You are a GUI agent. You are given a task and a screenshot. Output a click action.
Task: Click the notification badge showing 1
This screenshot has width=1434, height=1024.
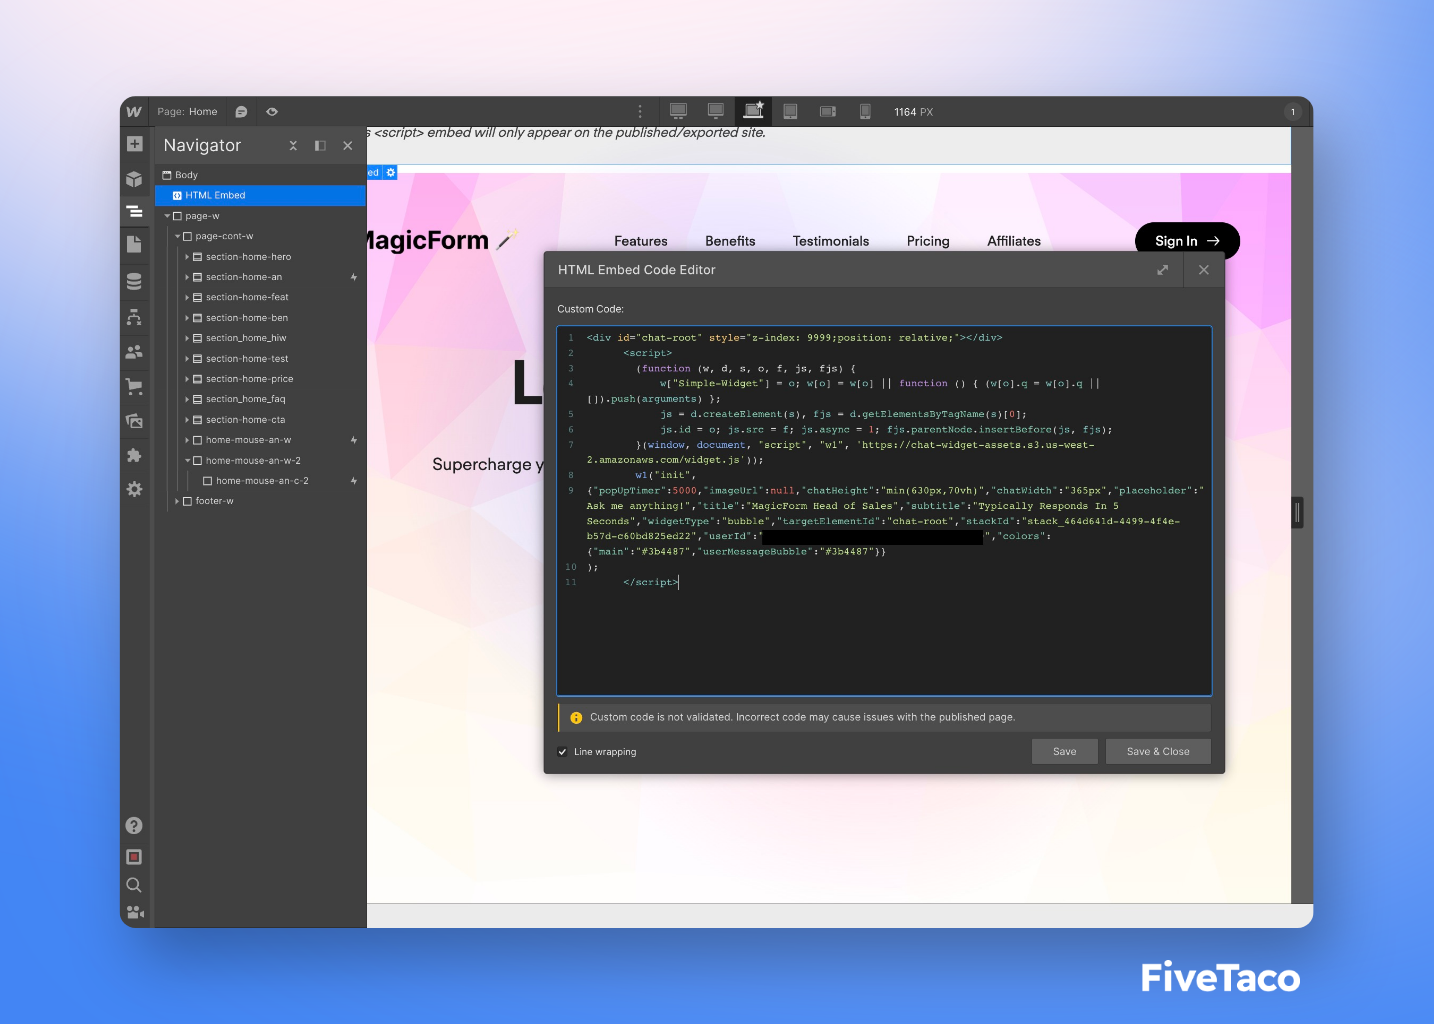click(1293, 112)
